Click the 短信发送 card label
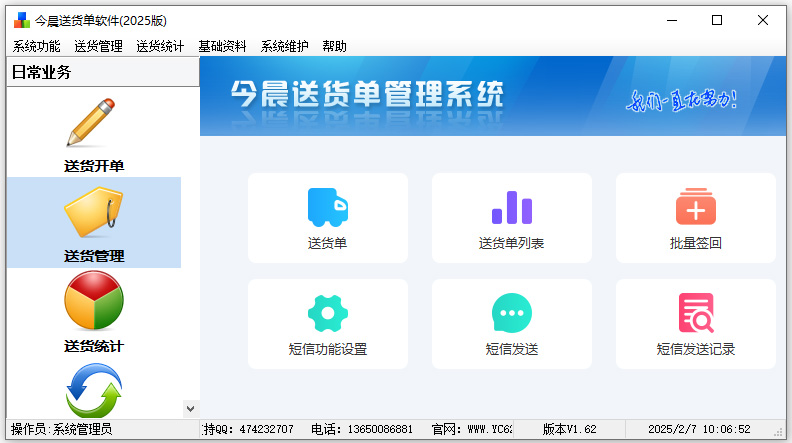Viewport: 792px width, 443px height. (512, 349)
